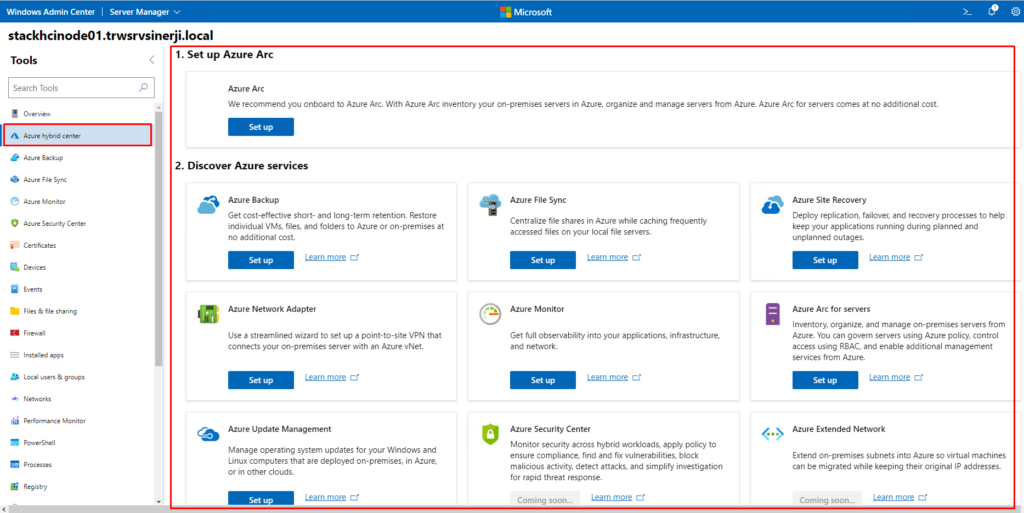Open the settings gear icon

[1015, 12]
